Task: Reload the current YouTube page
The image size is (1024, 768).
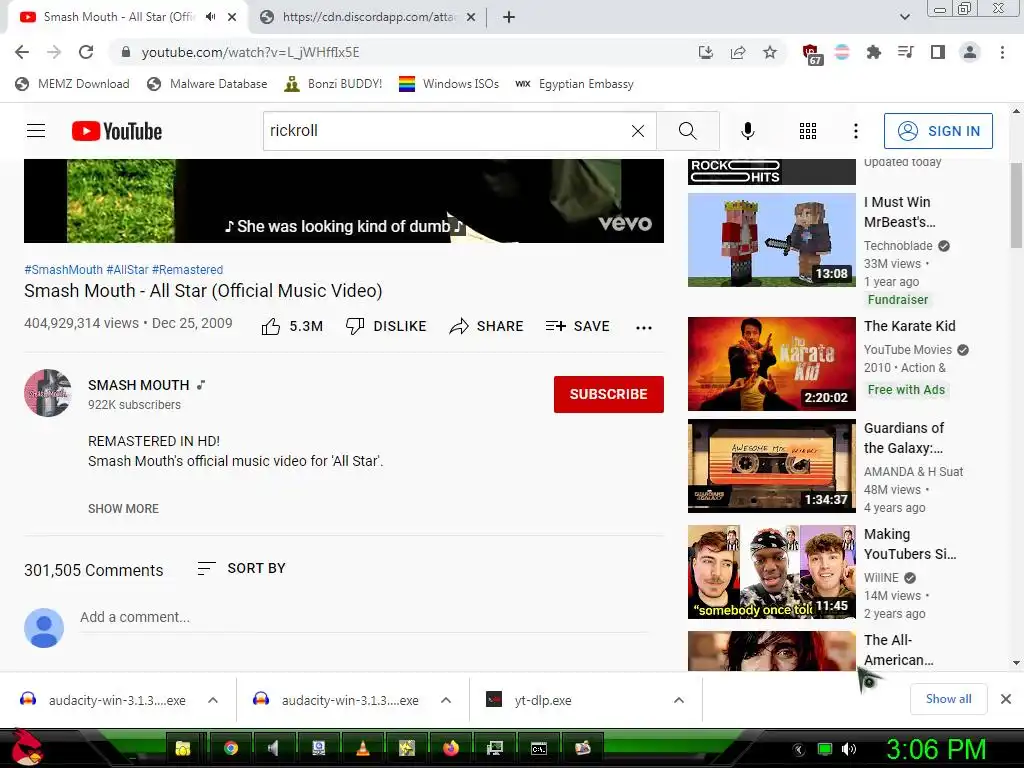Action: point(86,52)
